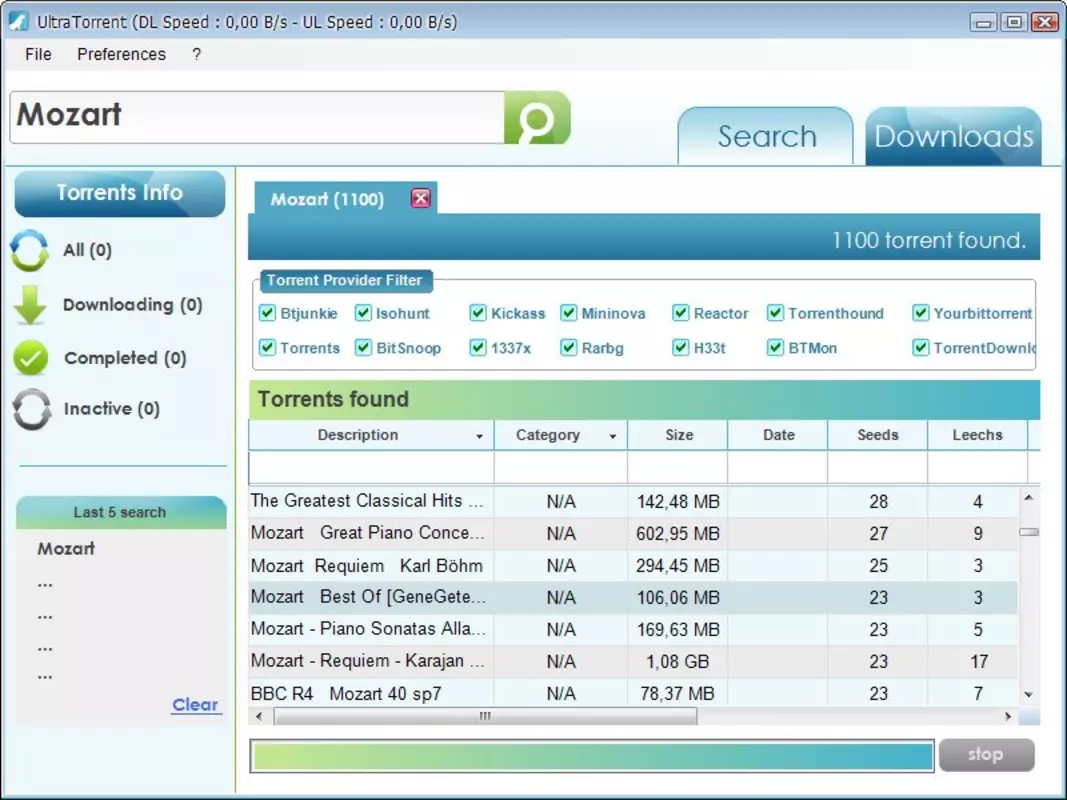Click the Clear link under last searches
Viewport: 1067px width, 800px height.
tap(195, 705)
